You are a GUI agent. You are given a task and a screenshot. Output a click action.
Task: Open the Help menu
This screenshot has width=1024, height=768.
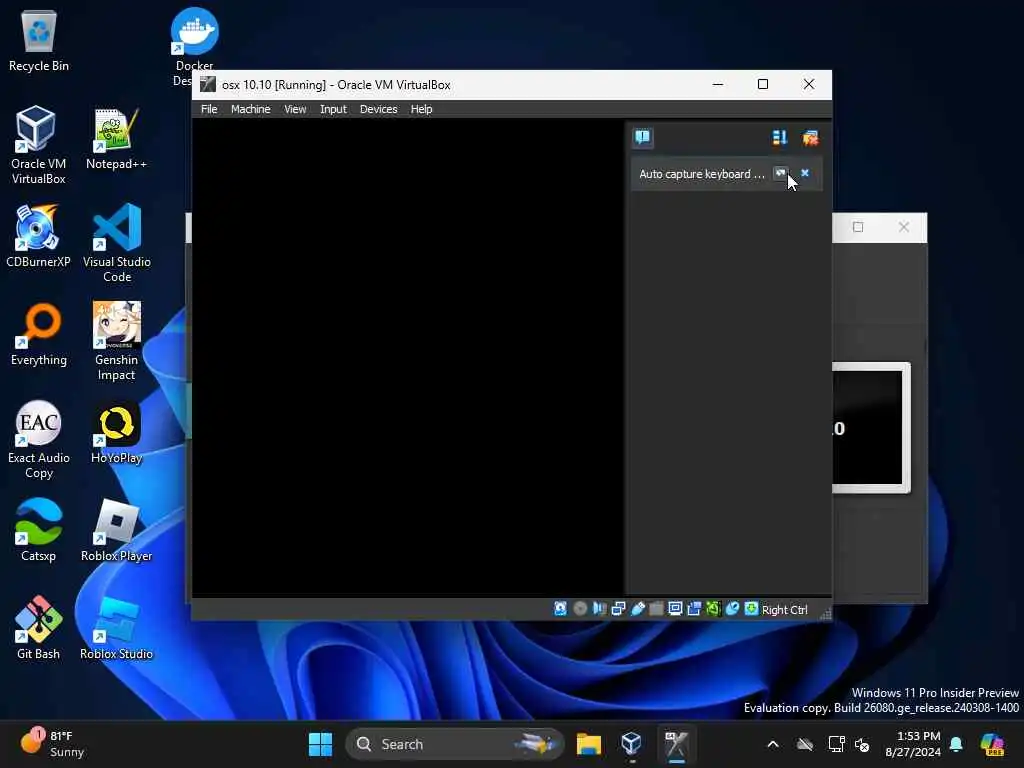(x=421, y=109)
